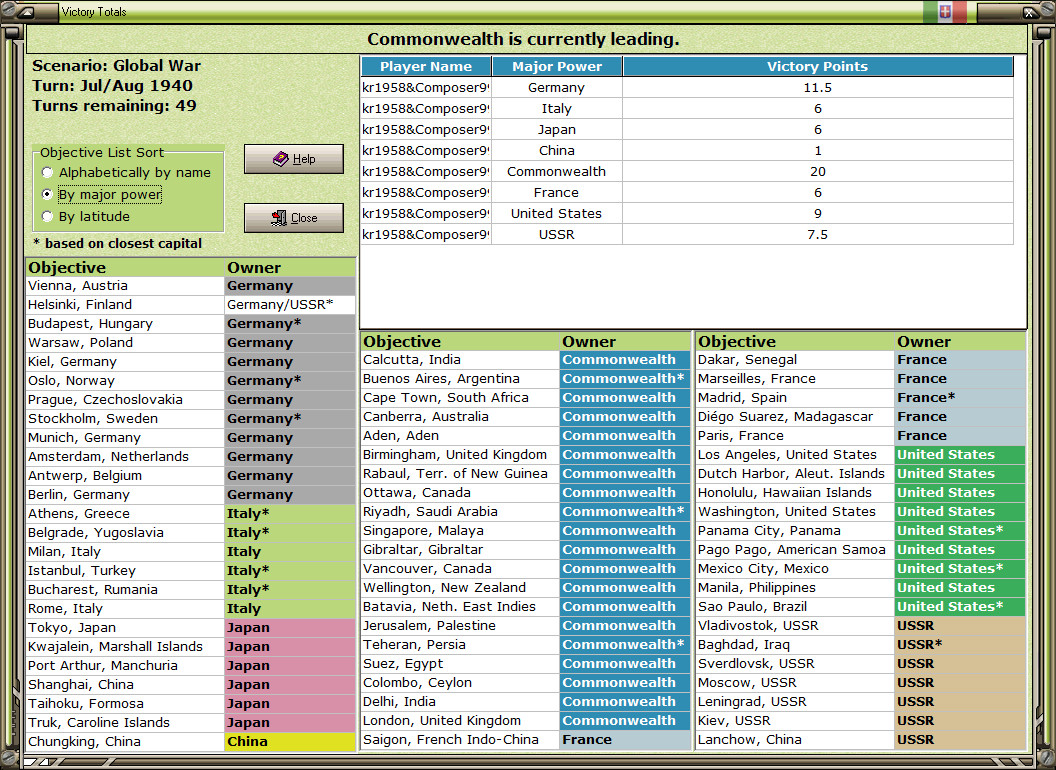Open the Help button
Screen dimensions: 1056x770
click(294, 159)
